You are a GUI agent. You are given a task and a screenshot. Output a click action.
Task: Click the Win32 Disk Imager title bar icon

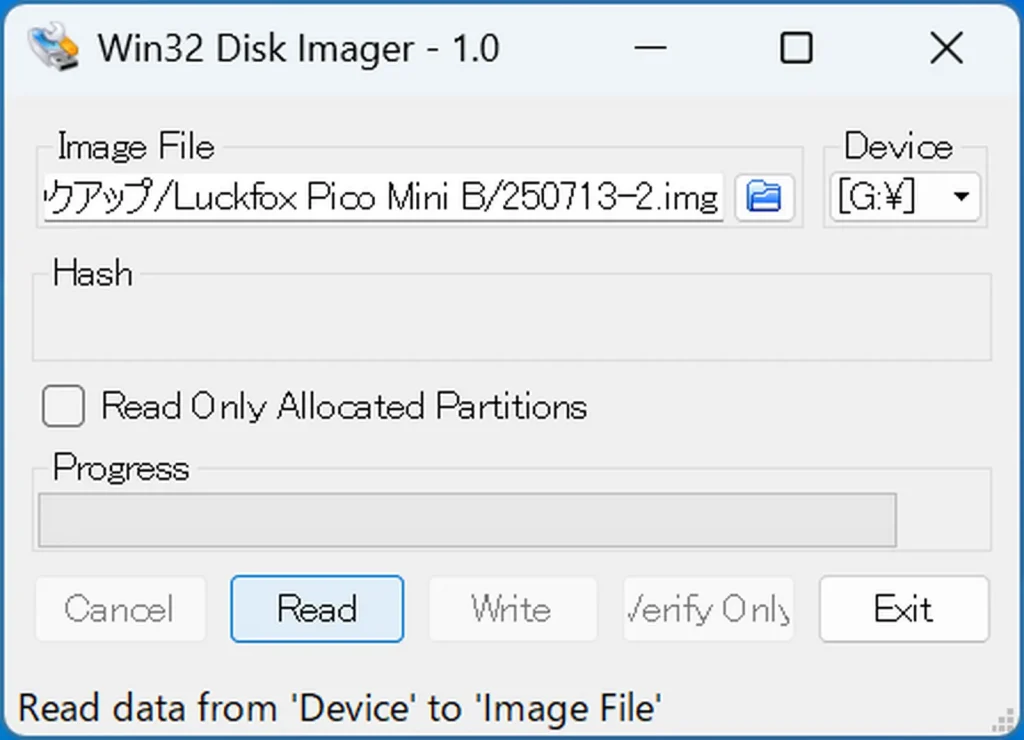pos(54,47)
